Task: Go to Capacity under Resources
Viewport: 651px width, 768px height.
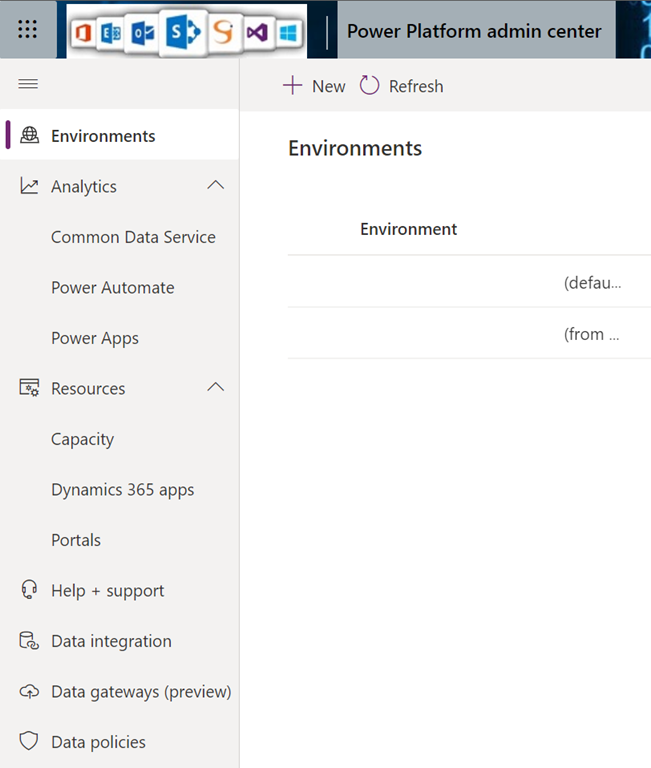Action: point(82,439)
